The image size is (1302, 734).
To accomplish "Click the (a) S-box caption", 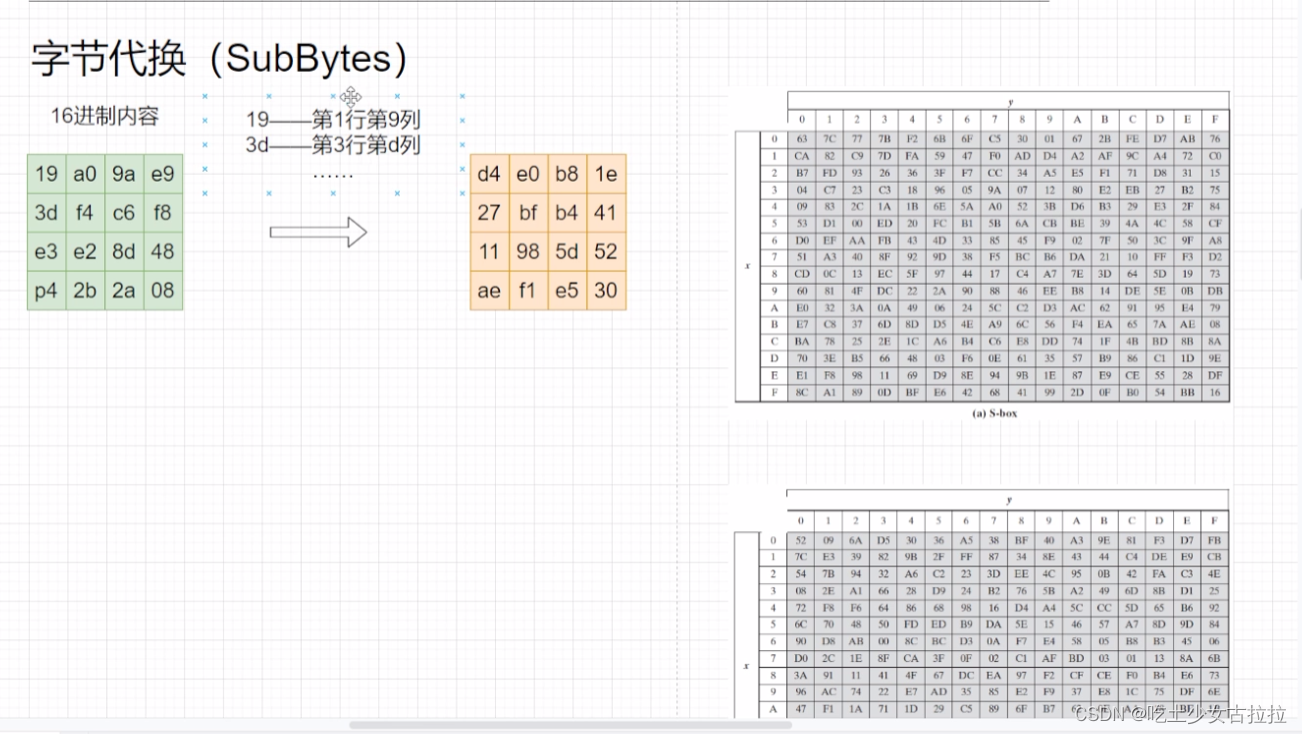I will [x=993, y=413].
